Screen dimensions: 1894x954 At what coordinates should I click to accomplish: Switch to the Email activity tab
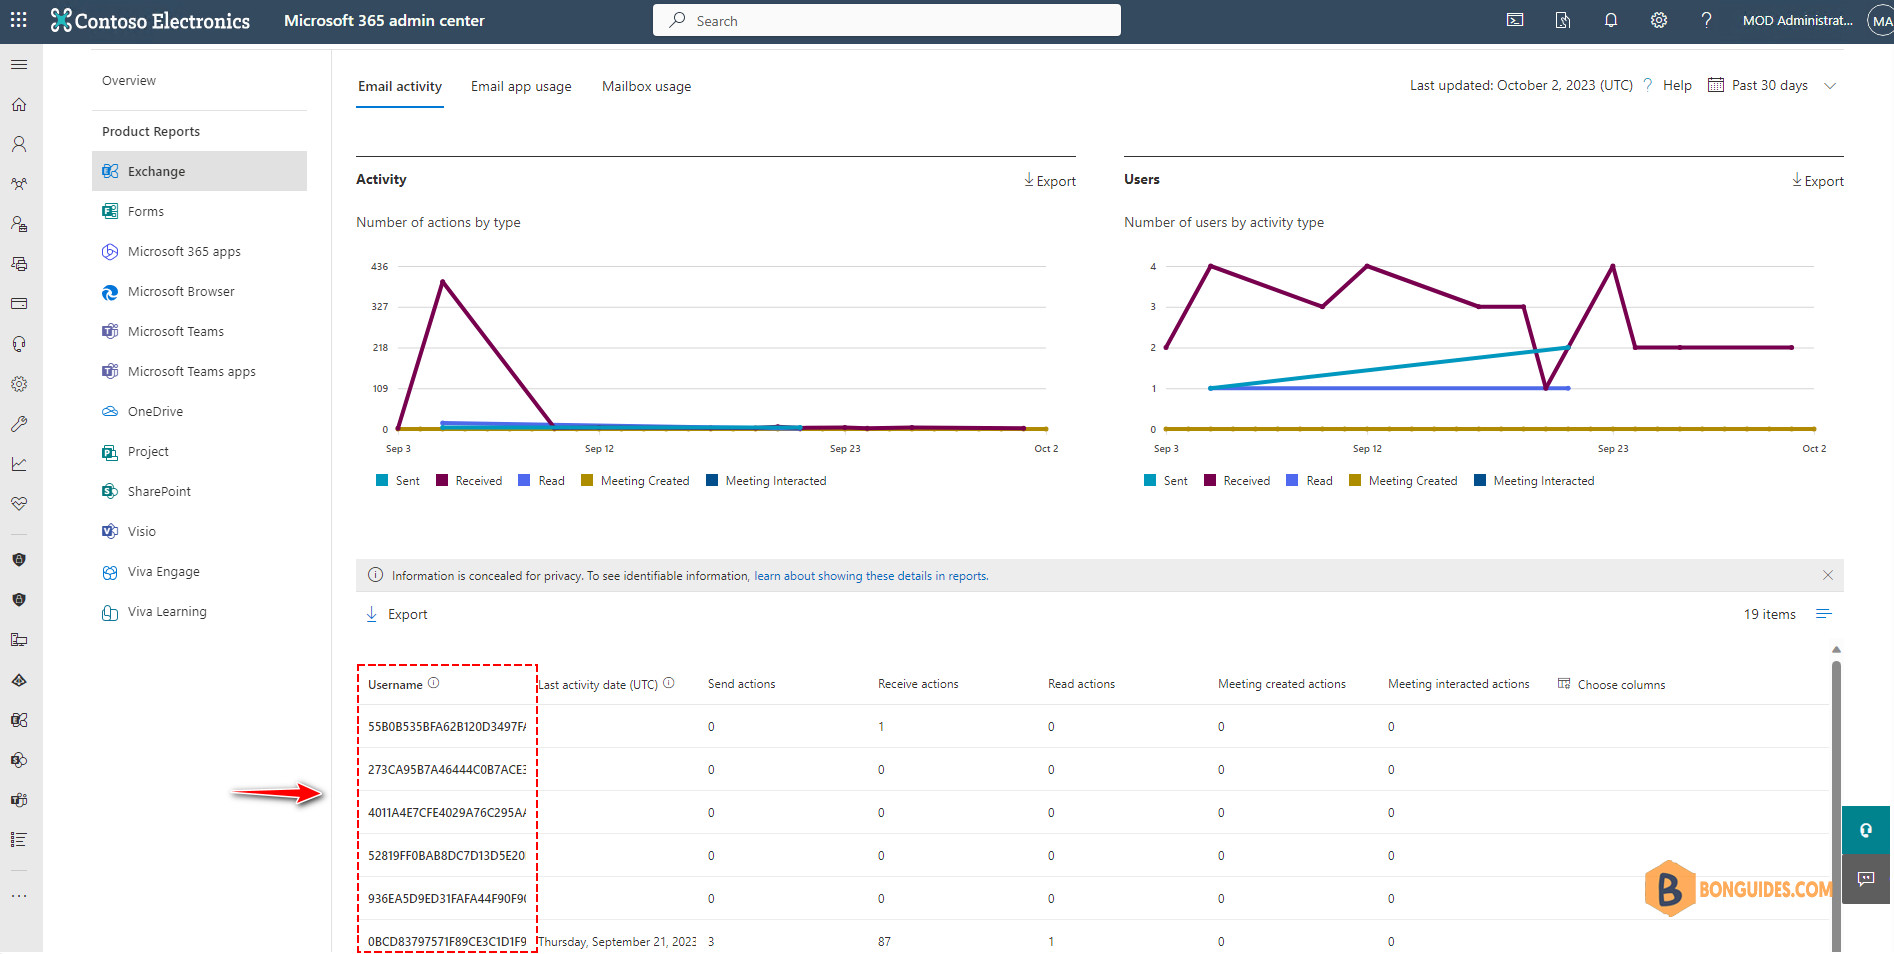tap(400, 86)
